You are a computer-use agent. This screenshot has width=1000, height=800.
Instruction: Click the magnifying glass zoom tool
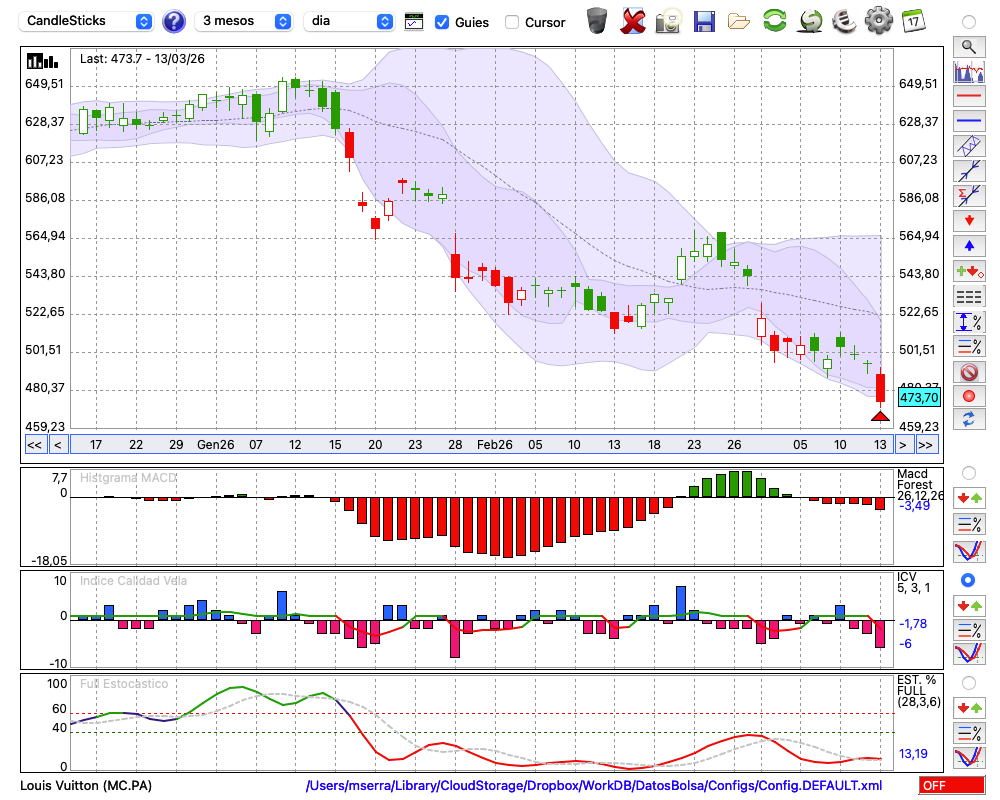tap(968, 46)
